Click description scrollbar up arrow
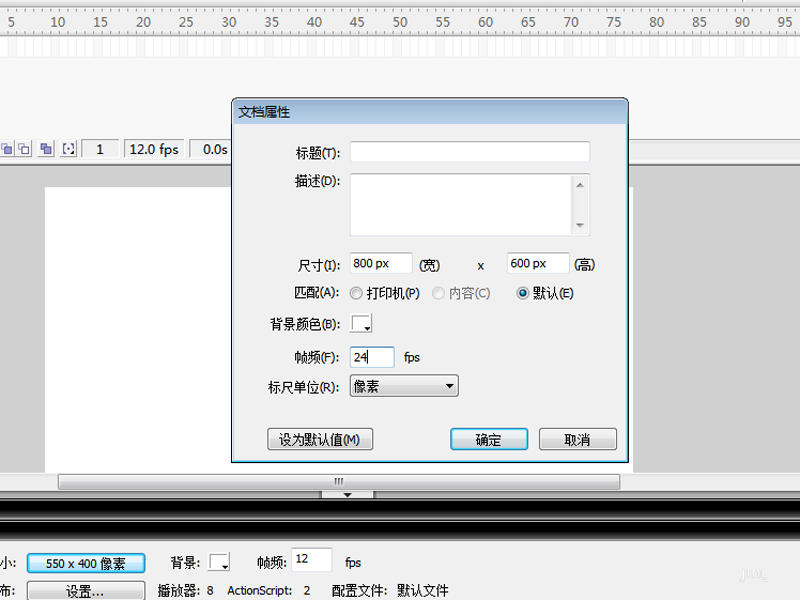 pyautogui.click(x=580, y=185)
